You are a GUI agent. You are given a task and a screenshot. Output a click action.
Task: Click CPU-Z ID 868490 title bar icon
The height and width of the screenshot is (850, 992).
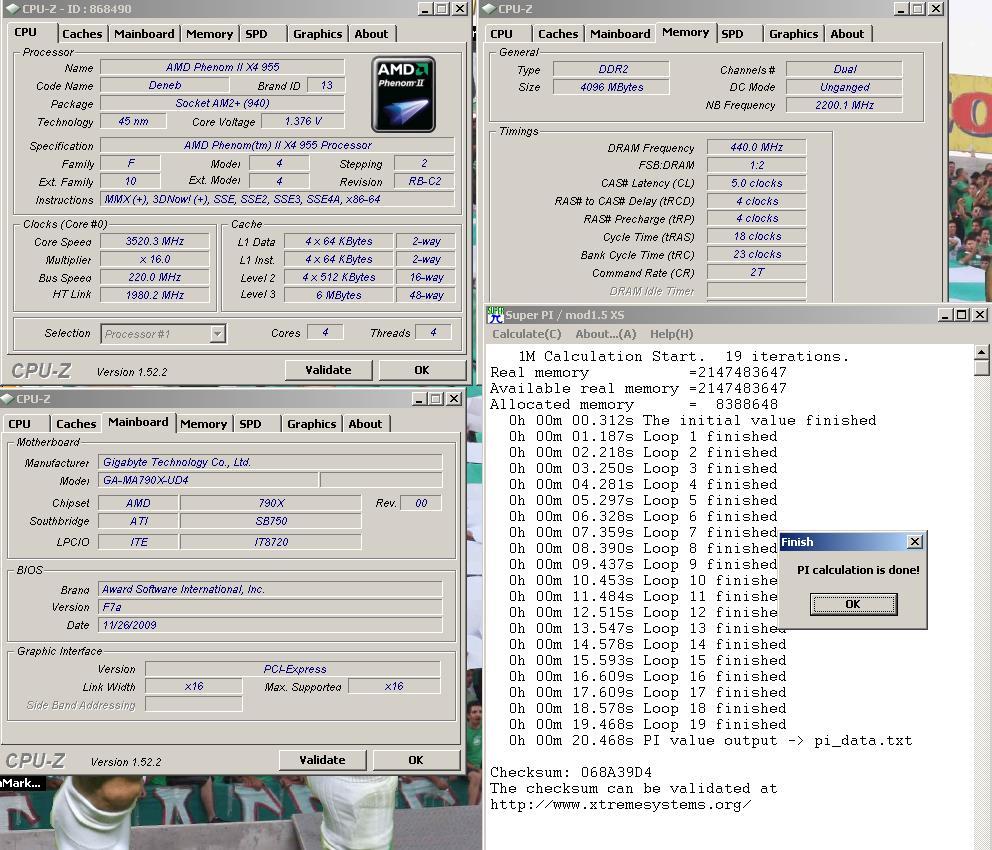11,9
